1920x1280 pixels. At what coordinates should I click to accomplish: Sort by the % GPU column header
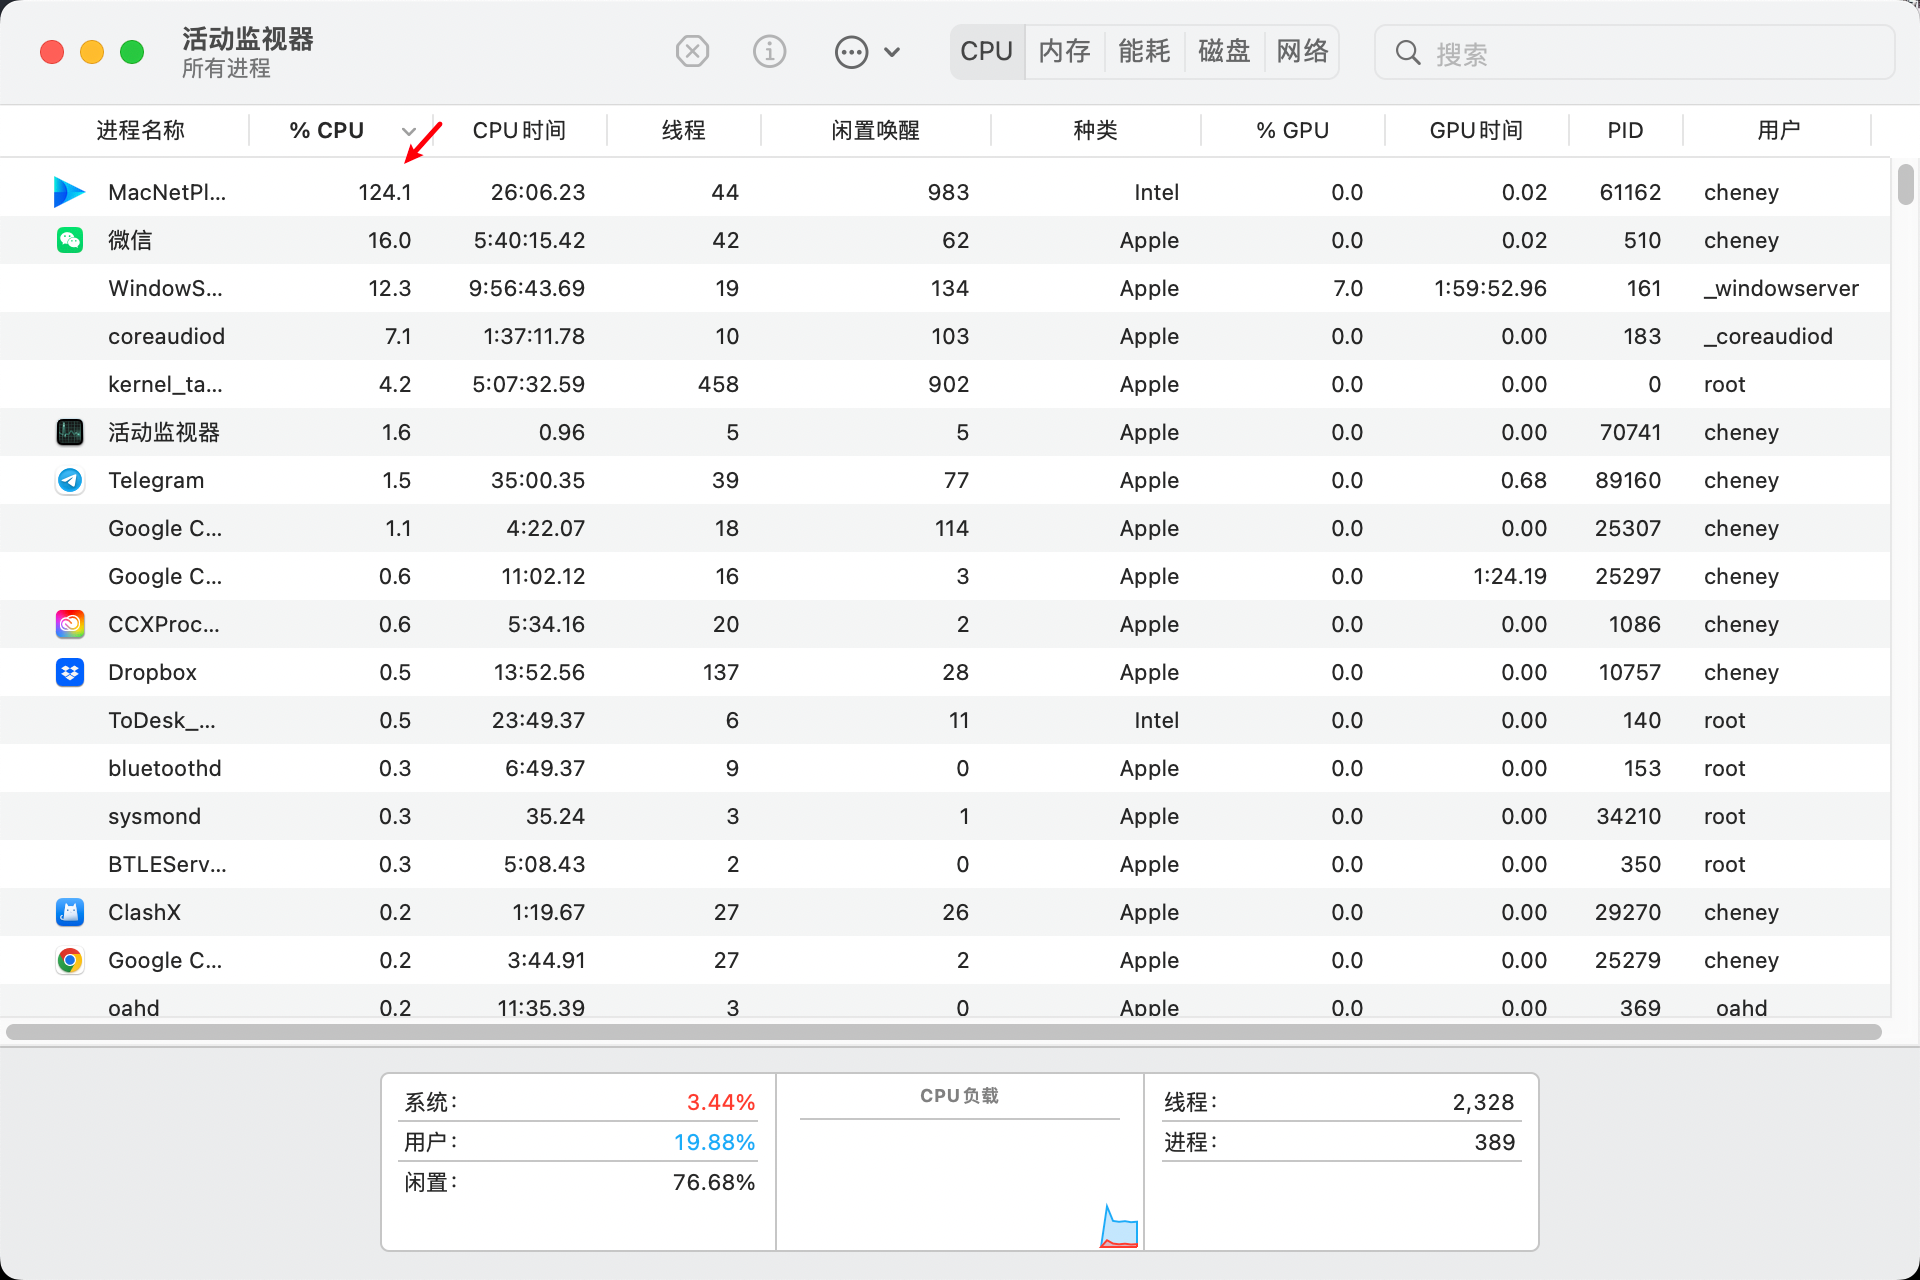pos(1292,130)
